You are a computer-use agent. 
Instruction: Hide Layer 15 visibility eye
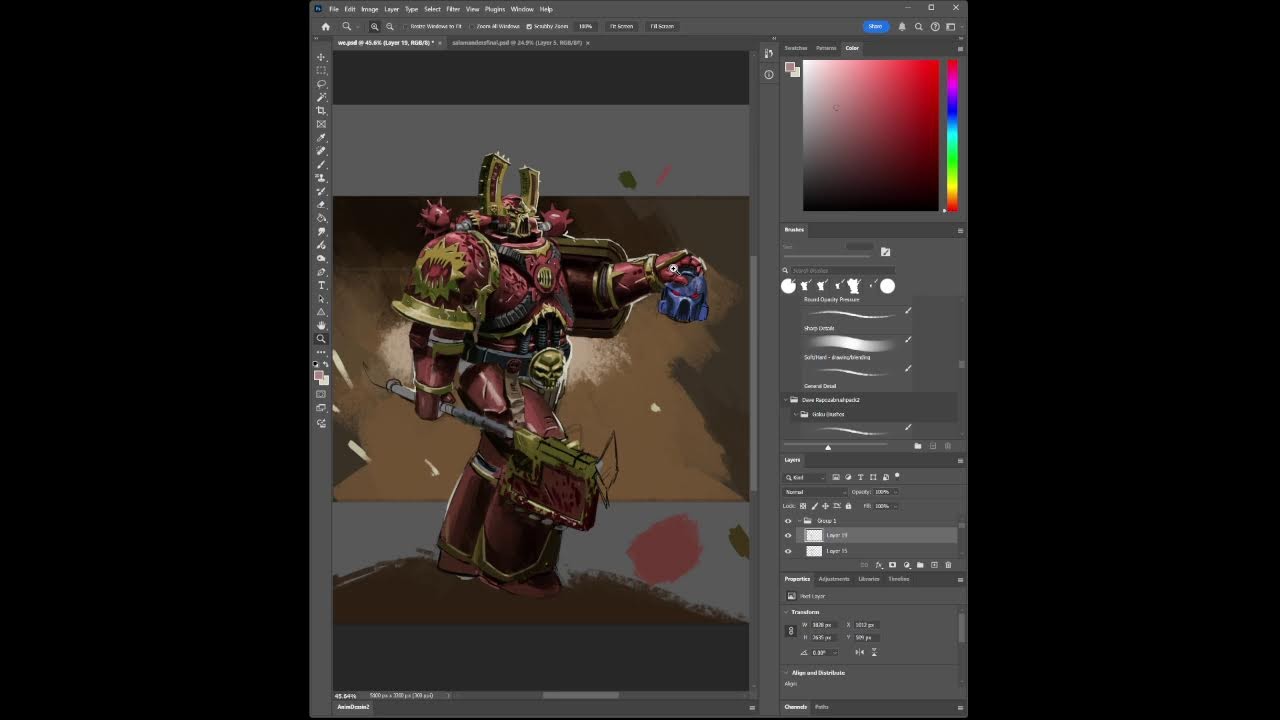tap(788, 551)
